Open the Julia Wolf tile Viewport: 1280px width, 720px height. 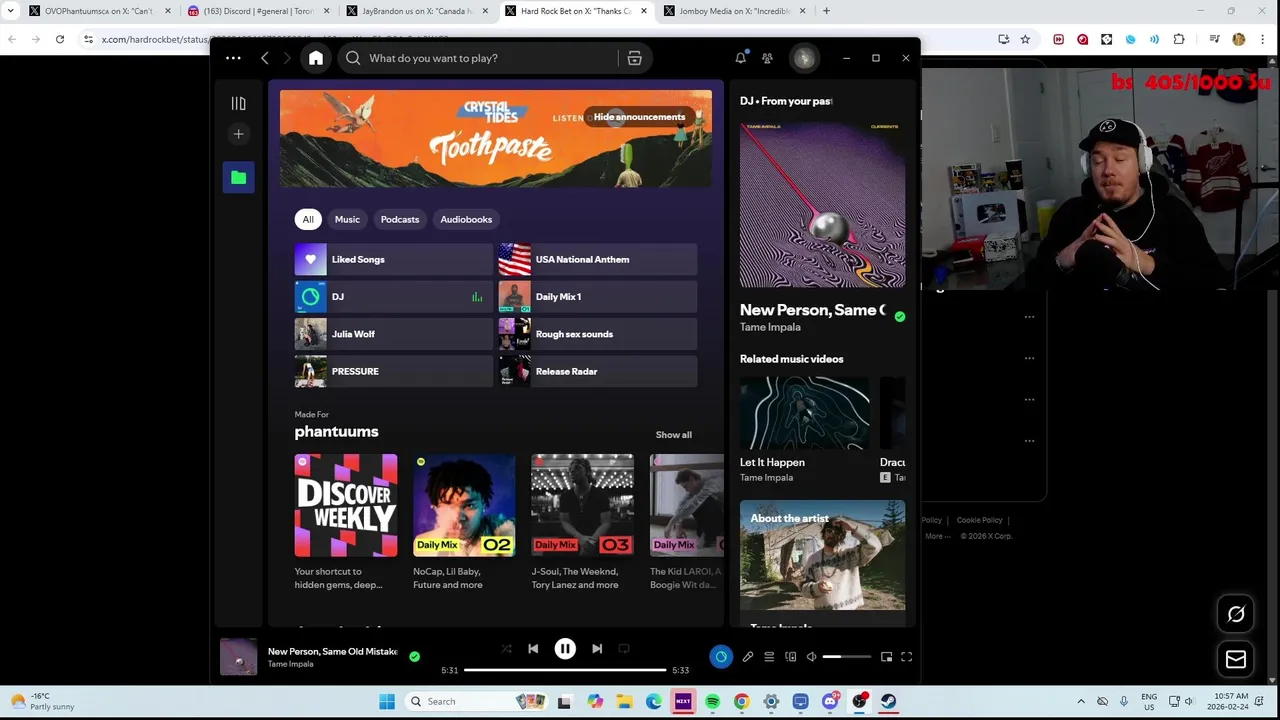pyautogui.click(x=394, y=334)
